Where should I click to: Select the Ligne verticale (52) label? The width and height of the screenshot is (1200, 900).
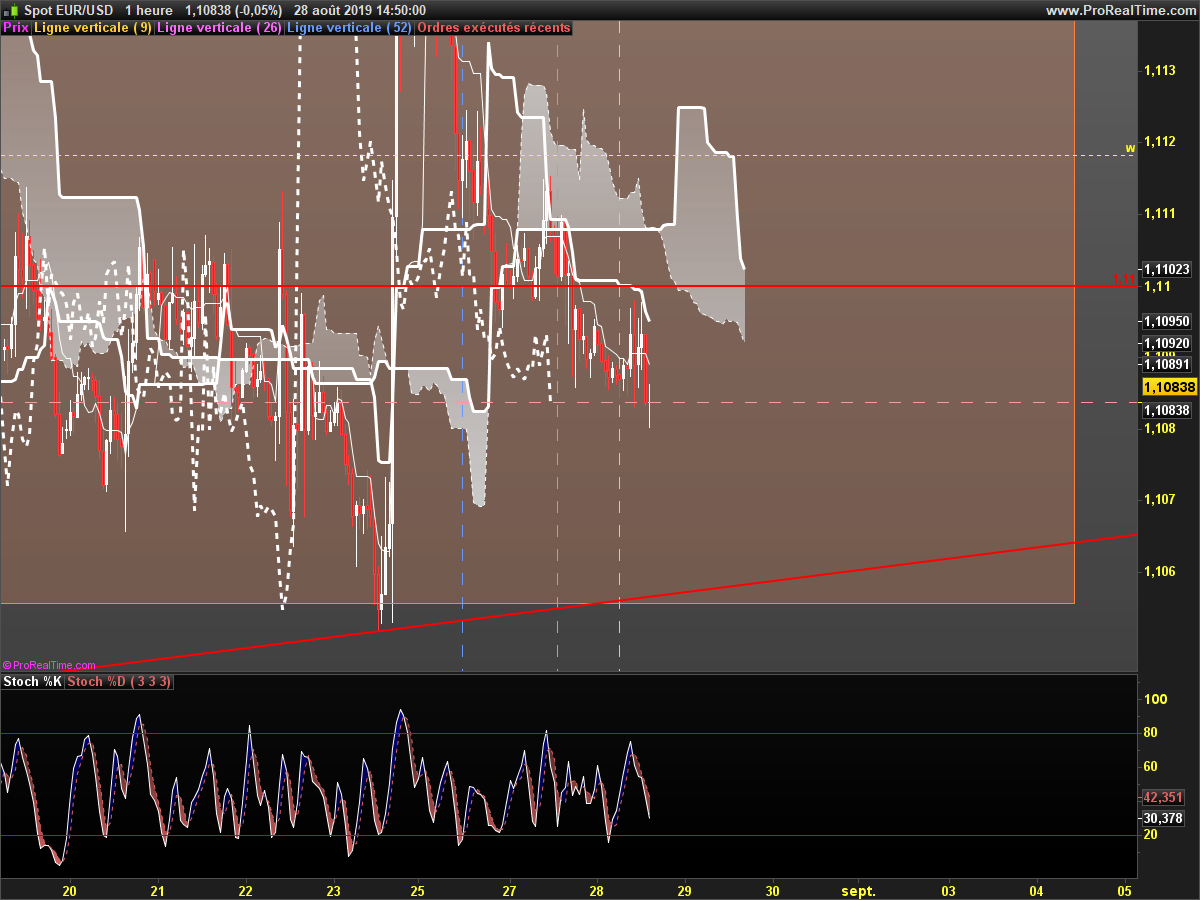tap(349, 28)
